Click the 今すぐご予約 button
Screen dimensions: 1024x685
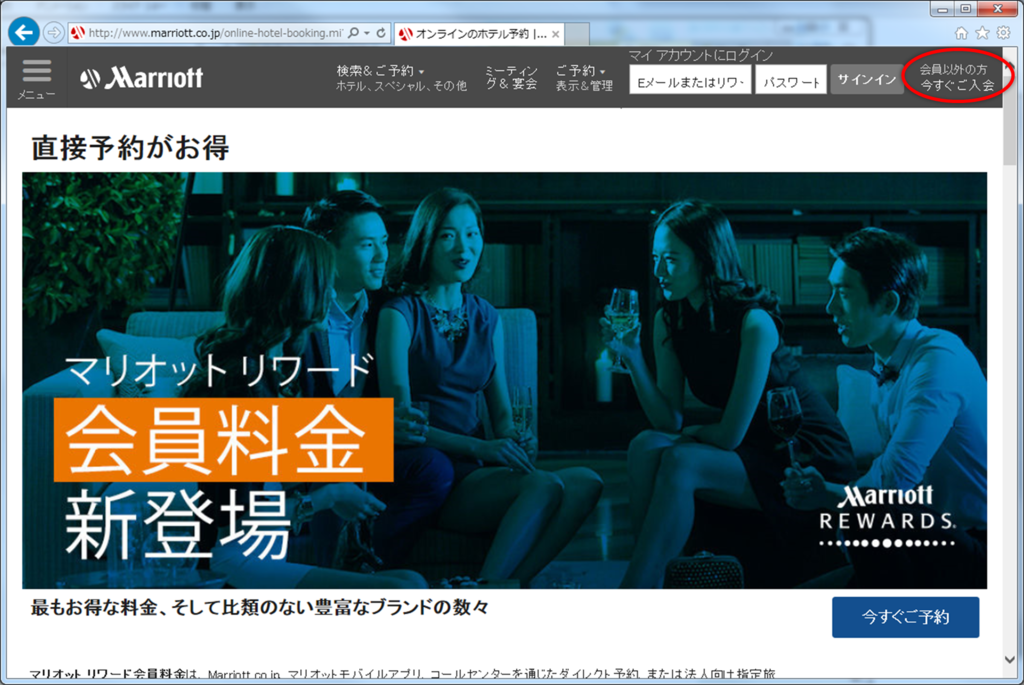tap(905, 617)
